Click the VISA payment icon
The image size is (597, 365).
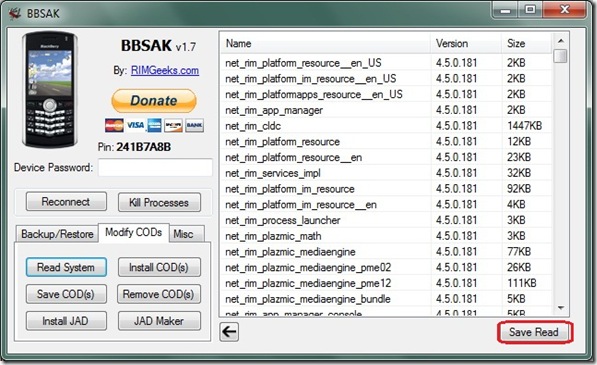coord(135,125)
